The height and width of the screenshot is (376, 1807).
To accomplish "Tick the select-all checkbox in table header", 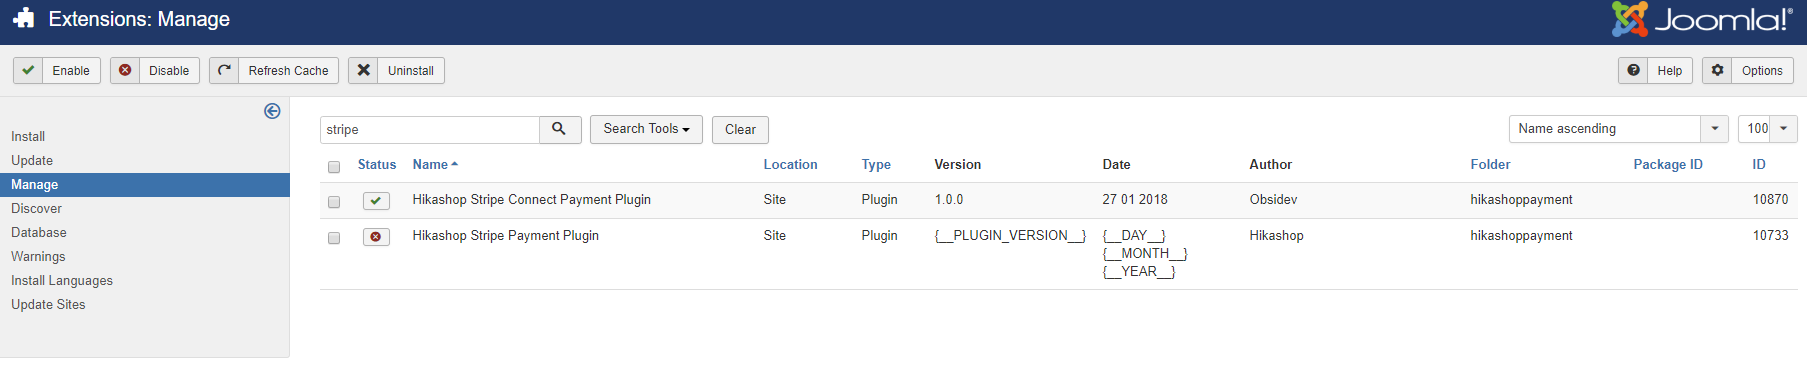I will tap(334, 167).
